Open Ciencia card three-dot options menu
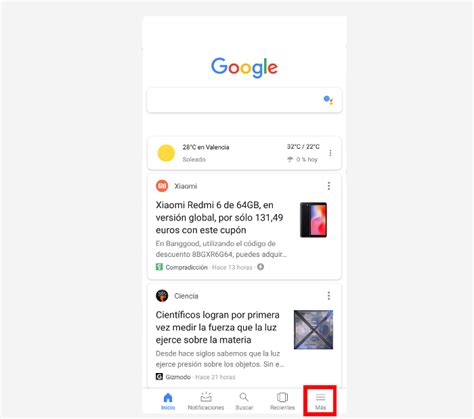This screenshot has width=474, height=419. coord(329,296)
